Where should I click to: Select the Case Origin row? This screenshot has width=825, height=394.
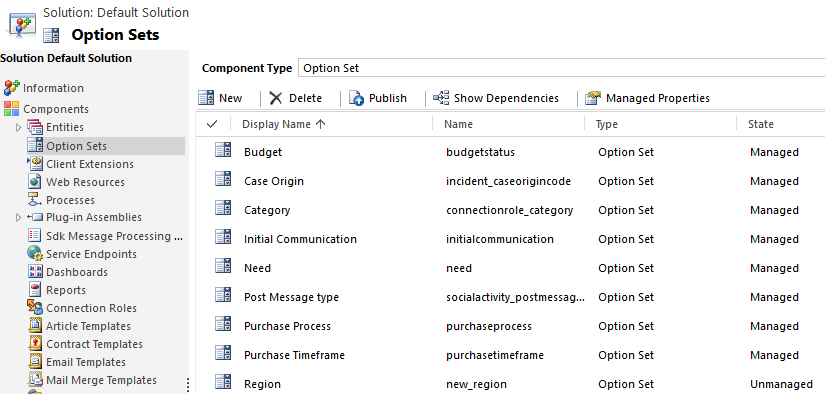click(510, 181)
